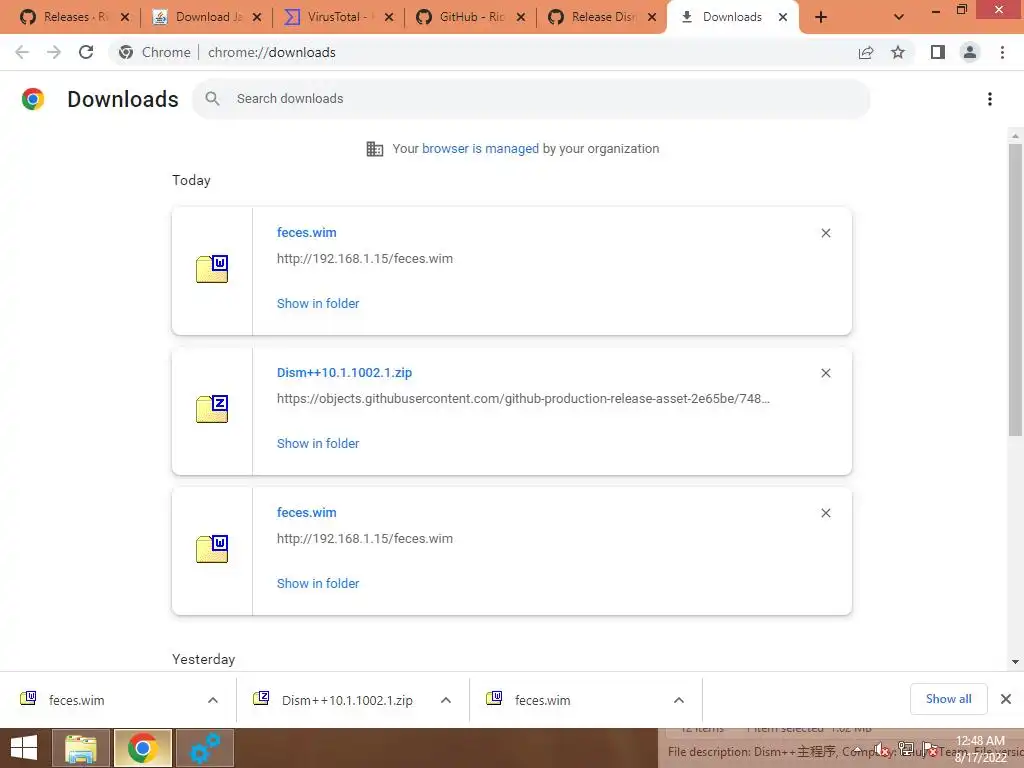Click the Chrome site info icon
Image resolution: width=1024 pixels, height=768 pixels.
click(x=126, y=52)
